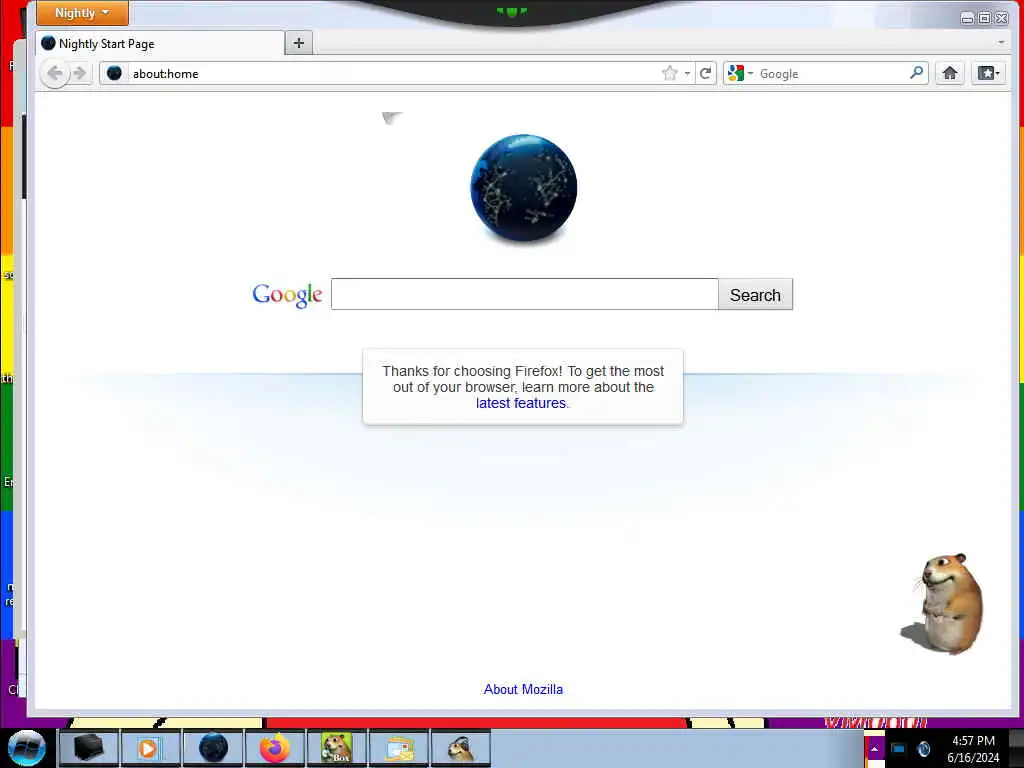Select the Nightly Start Page tab

point(160,44)
